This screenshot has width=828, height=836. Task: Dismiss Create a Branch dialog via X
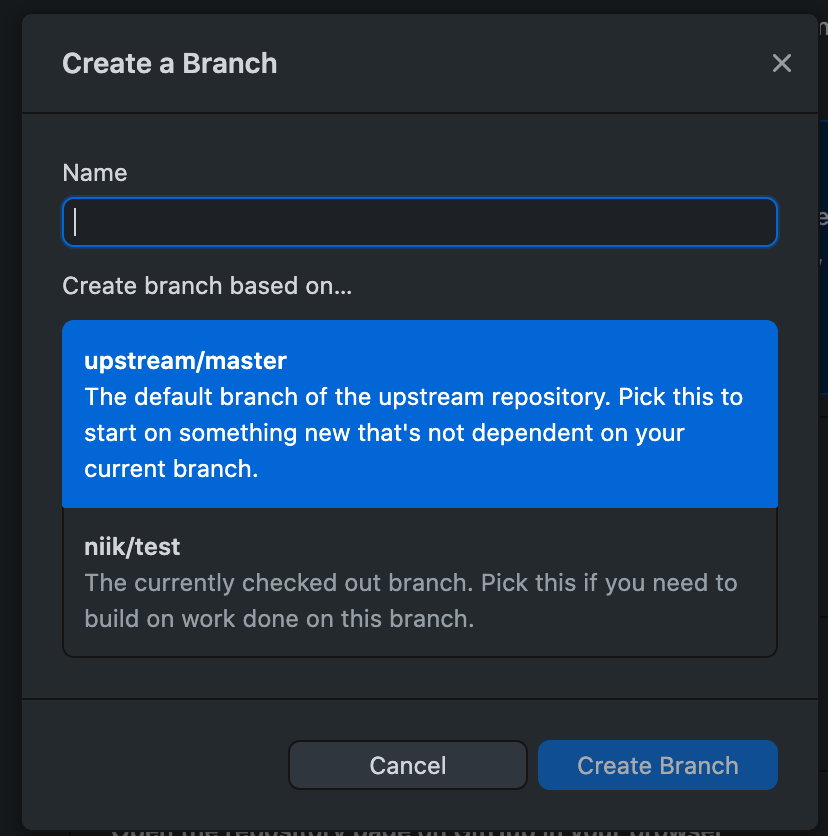click(x=781, y=63)
